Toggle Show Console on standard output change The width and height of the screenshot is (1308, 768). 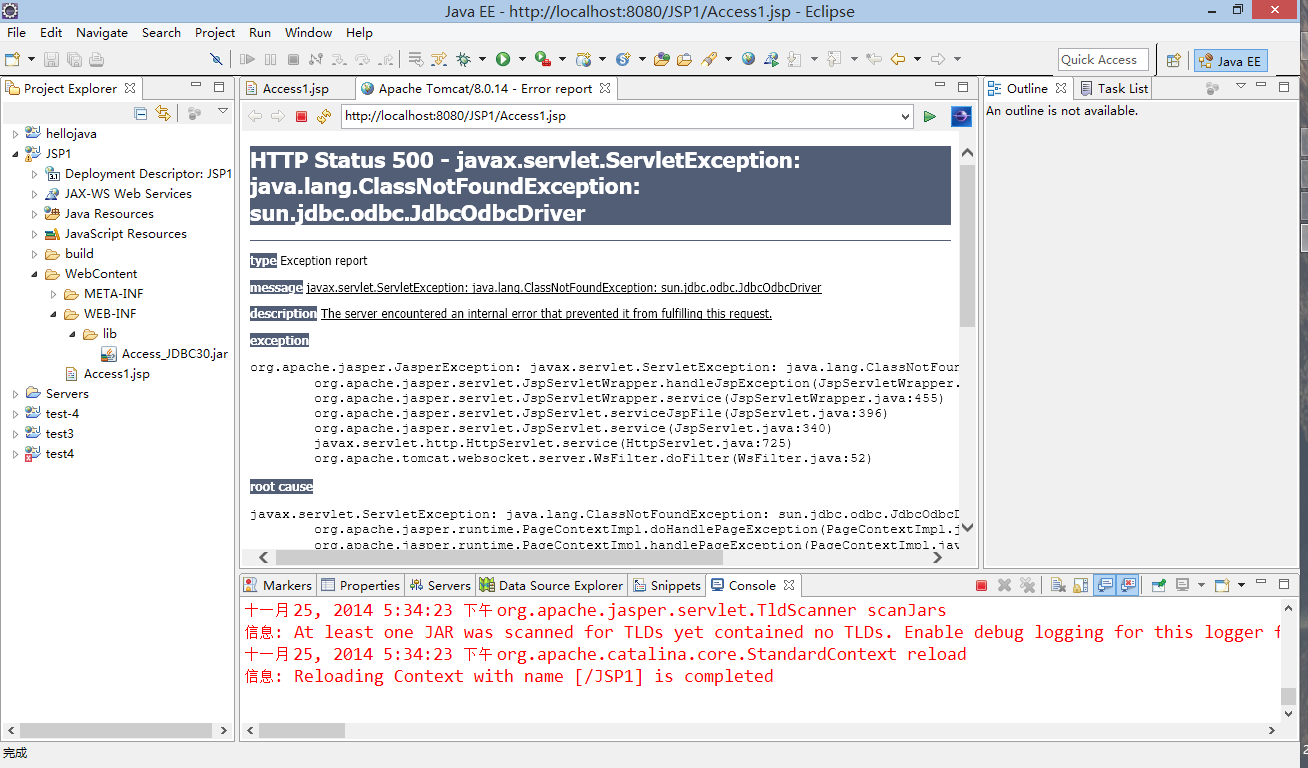coord(1105,585)
